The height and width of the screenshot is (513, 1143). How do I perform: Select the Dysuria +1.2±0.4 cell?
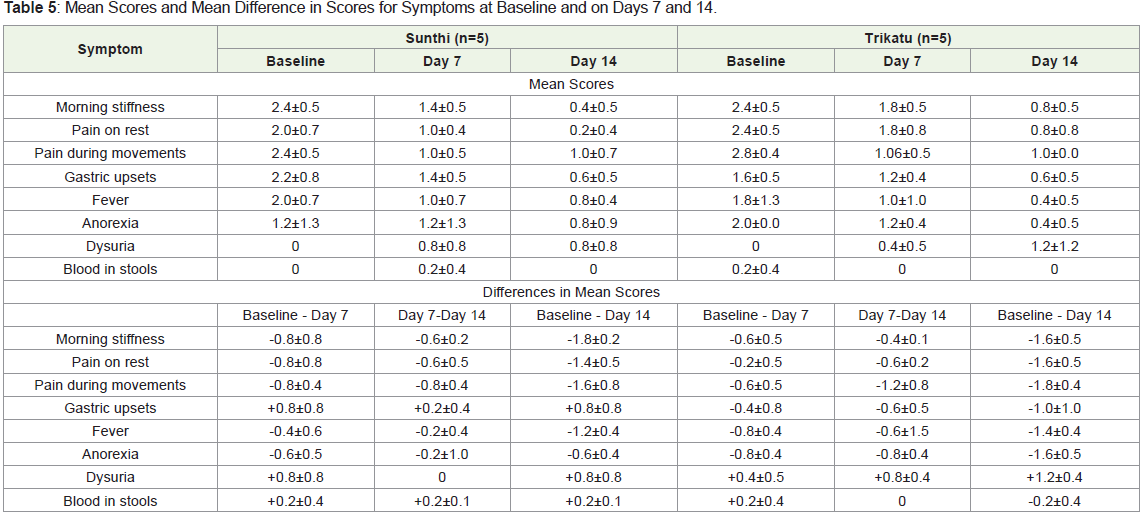1054,477
